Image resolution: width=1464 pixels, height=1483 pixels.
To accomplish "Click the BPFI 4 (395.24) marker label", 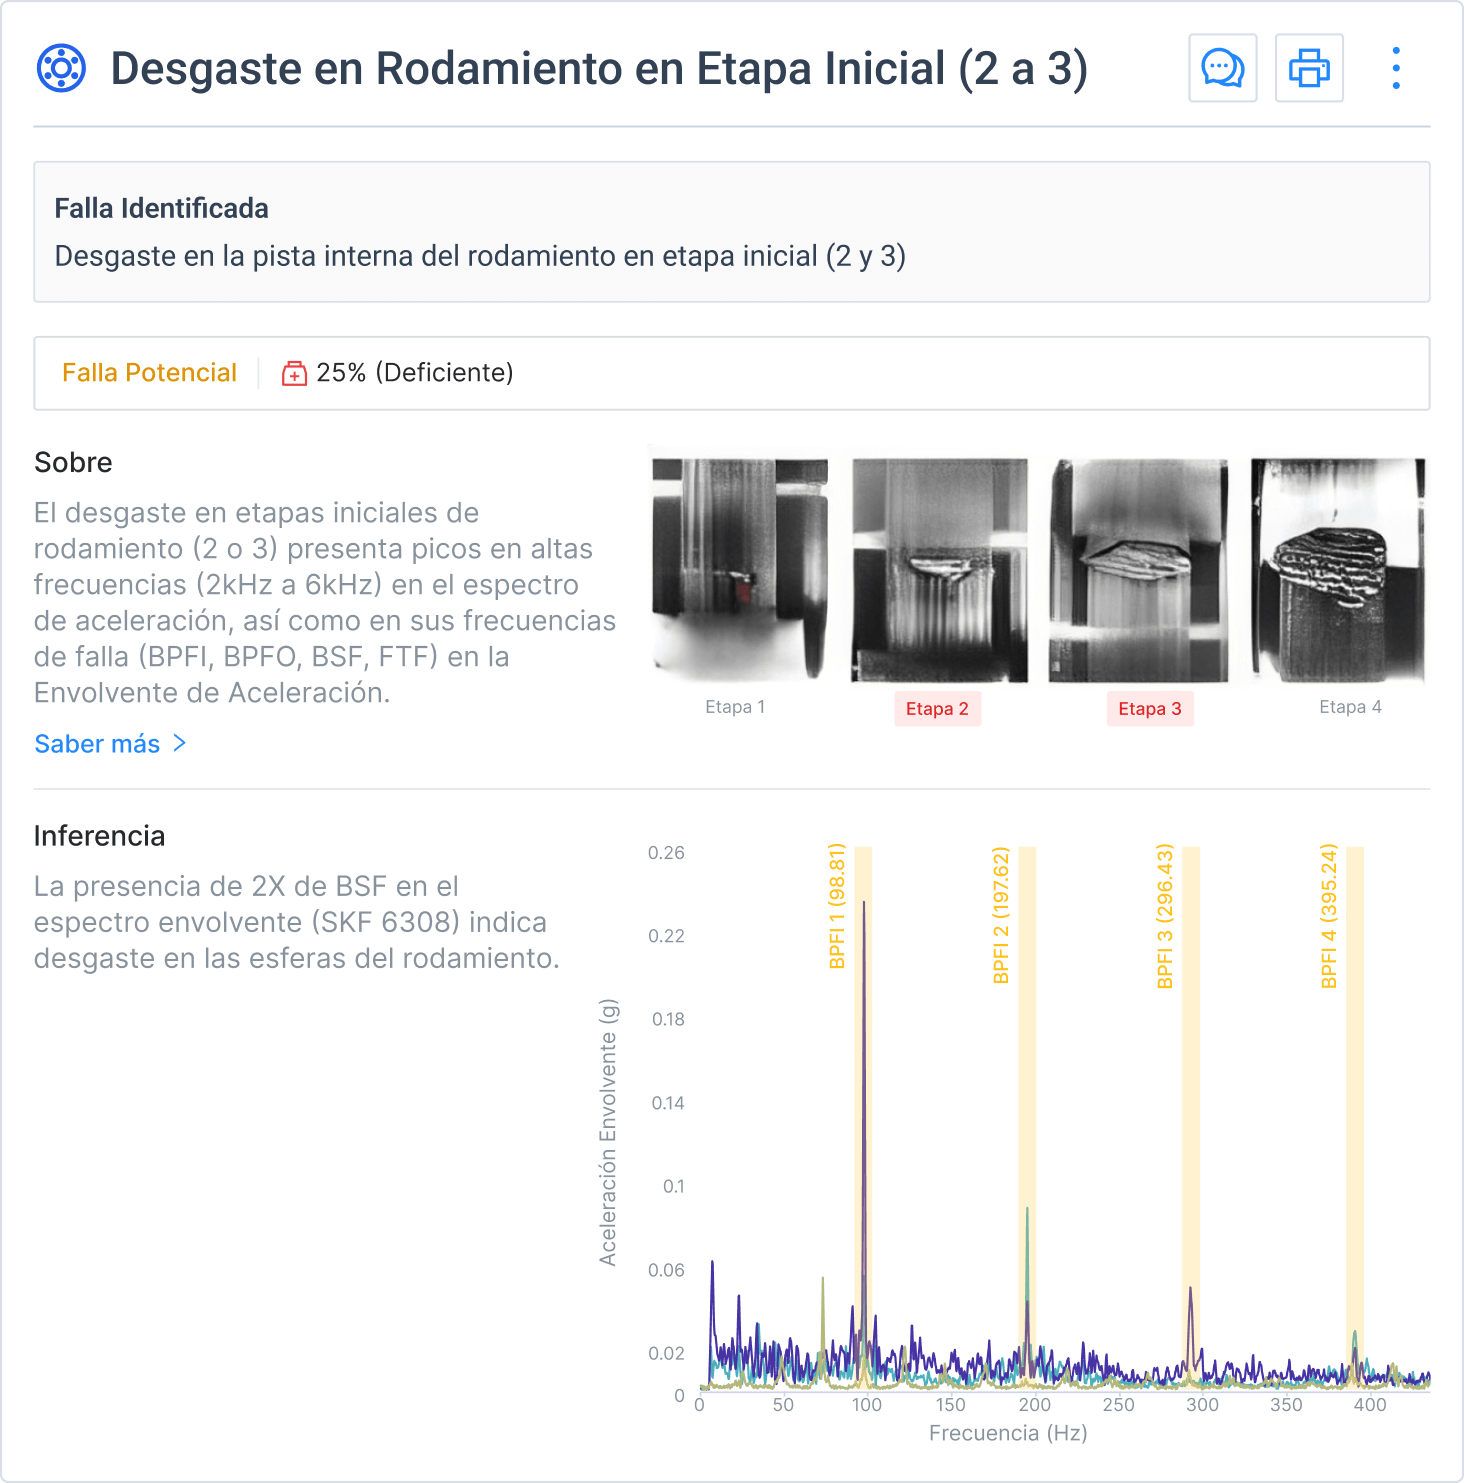I will (x=1328, y=915).
